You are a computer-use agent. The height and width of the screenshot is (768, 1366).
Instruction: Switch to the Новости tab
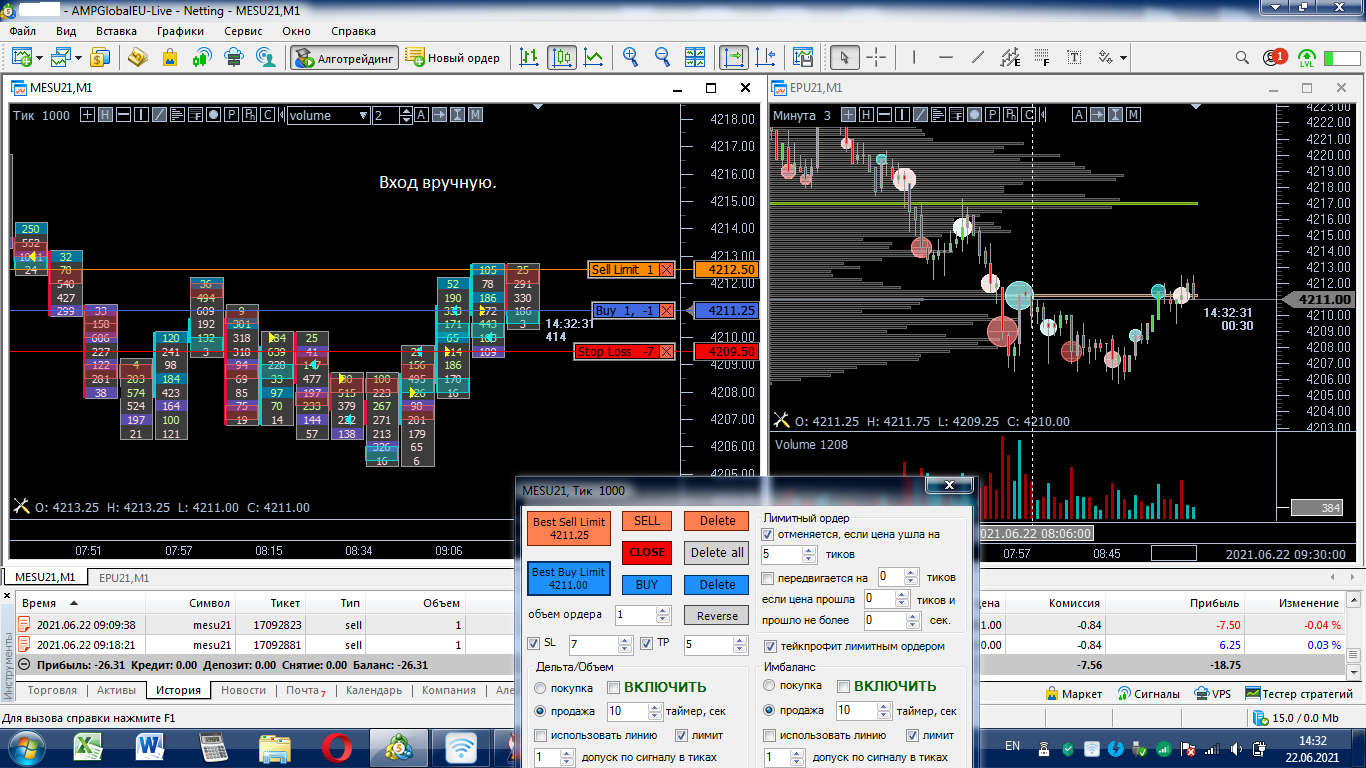(243, 690)
